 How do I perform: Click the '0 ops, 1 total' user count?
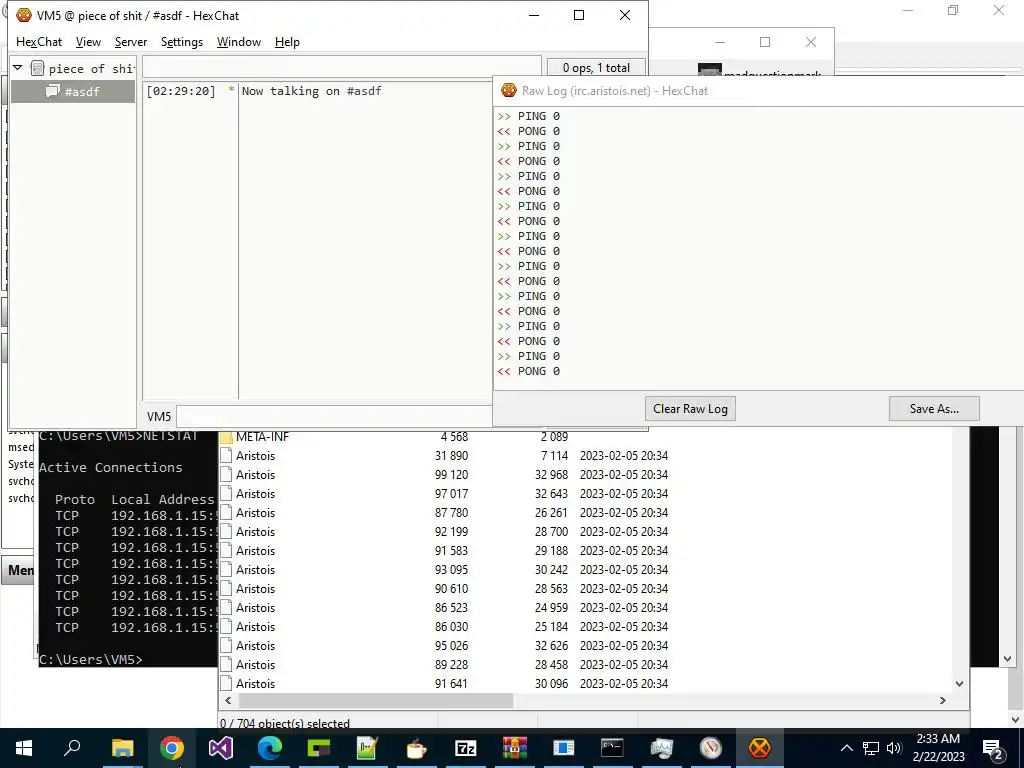click(x=596, y=68)
